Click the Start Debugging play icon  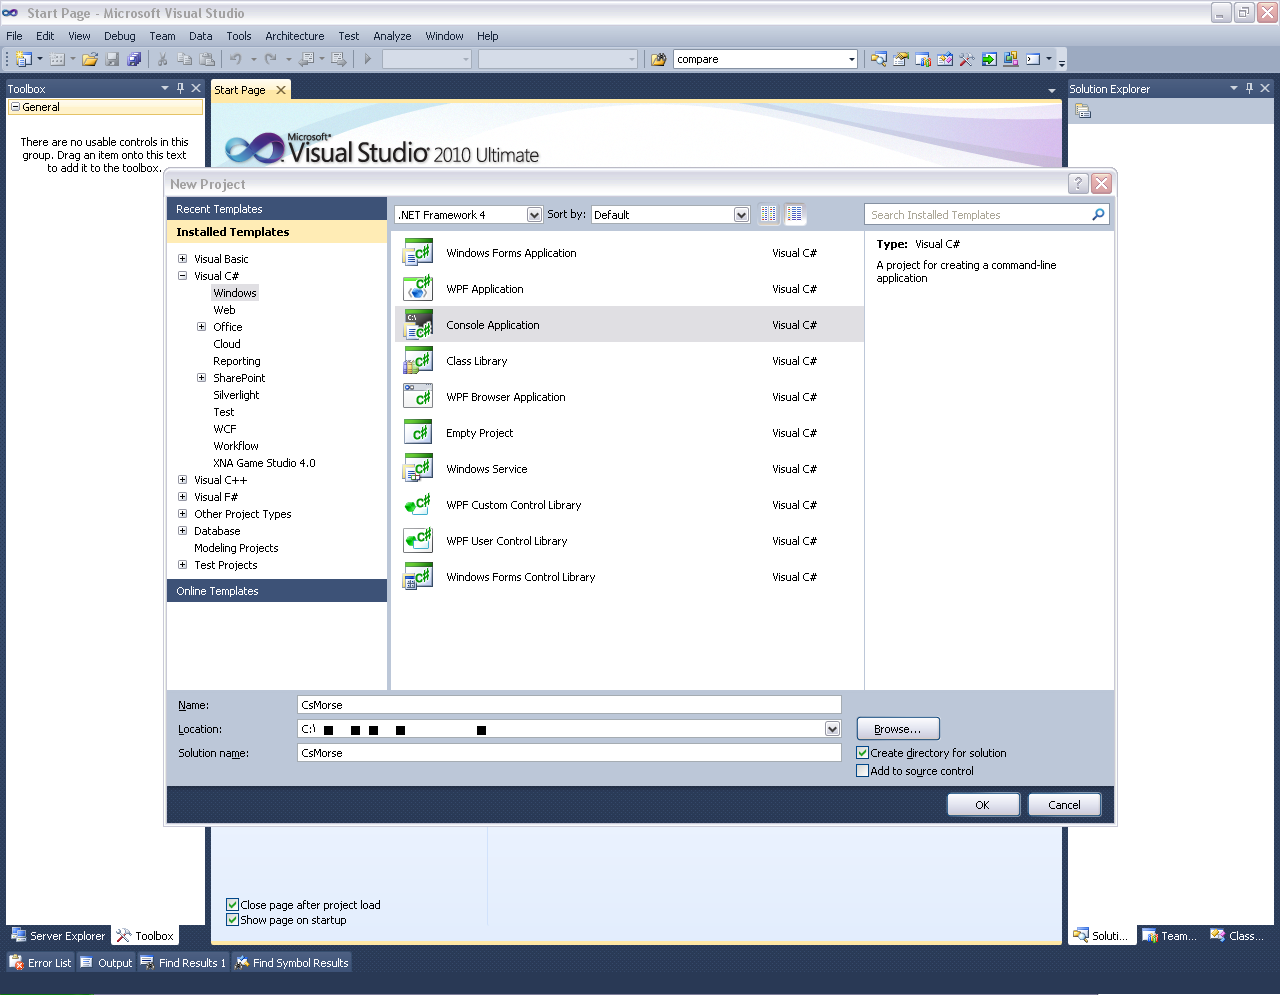367,59
